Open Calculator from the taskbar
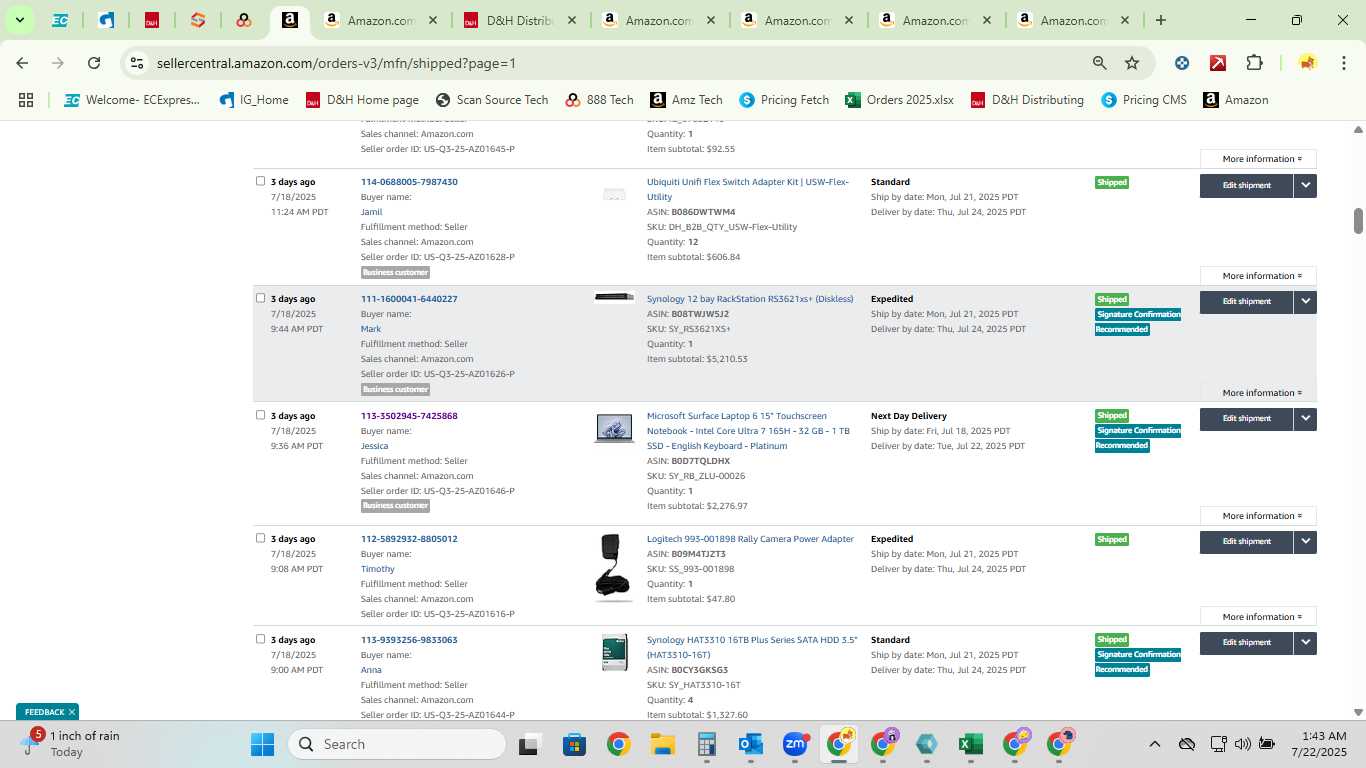 (707, 744)
